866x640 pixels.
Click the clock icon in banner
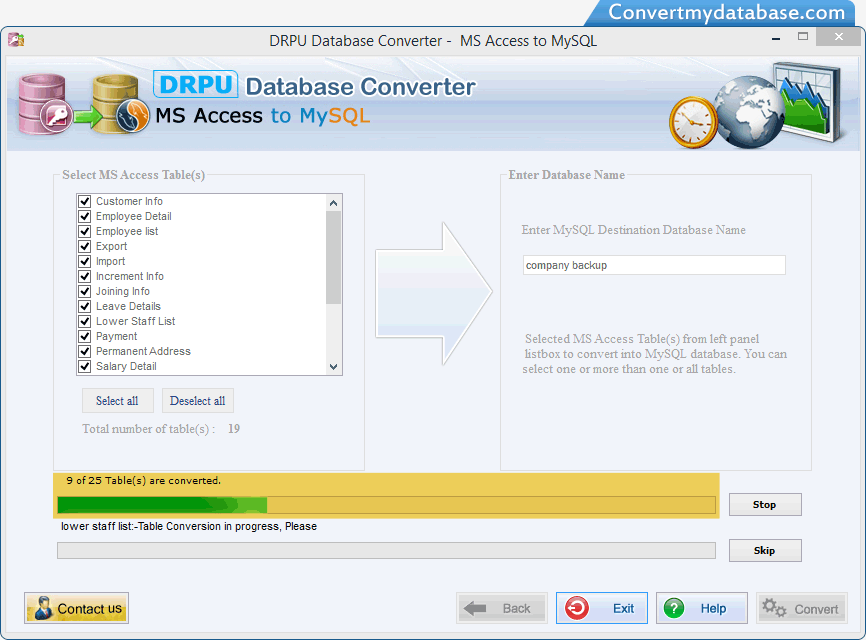(694, 122)
